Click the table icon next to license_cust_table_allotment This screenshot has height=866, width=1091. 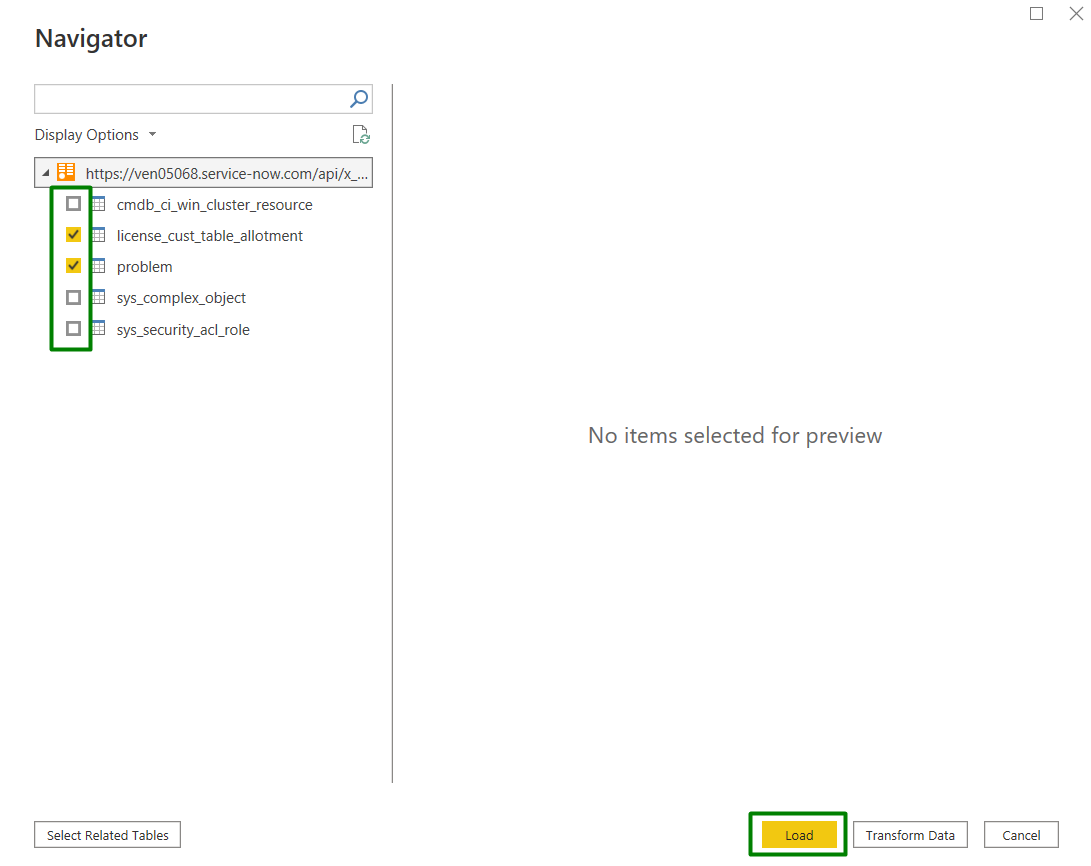click(x=98, y=235)
